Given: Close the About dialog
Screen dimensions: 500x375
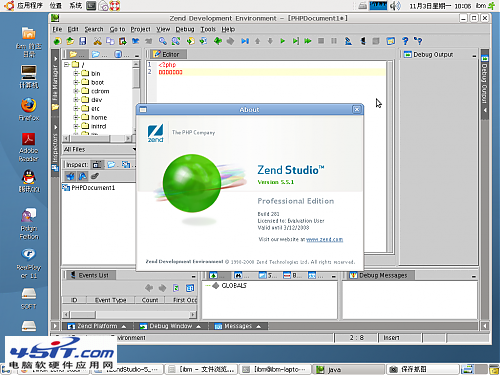Looking at the screenshot, I should tap(357, 109).
